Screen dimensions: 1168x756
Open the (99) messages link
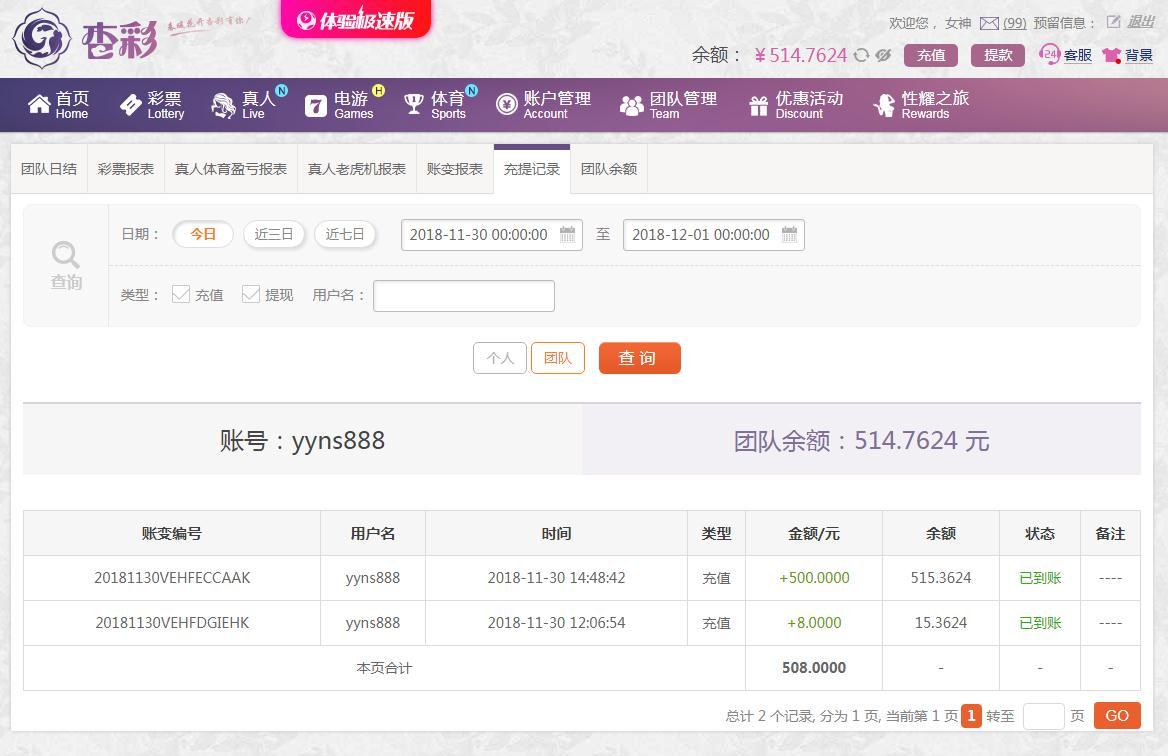(1014, 23)
